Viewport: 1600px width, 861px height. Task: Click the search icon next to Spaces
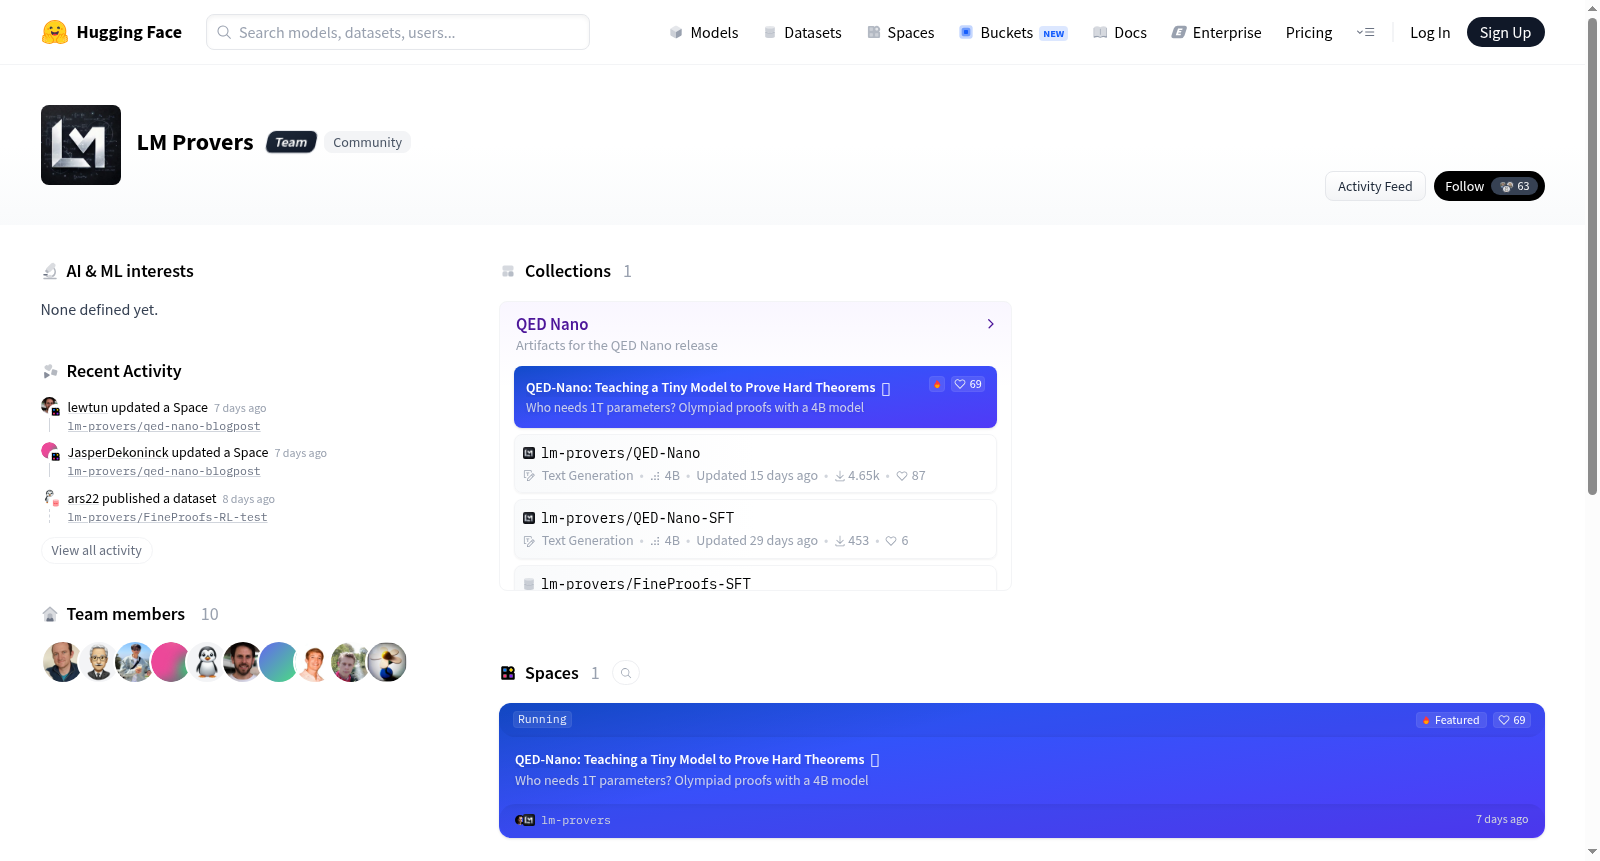(626, 673)
